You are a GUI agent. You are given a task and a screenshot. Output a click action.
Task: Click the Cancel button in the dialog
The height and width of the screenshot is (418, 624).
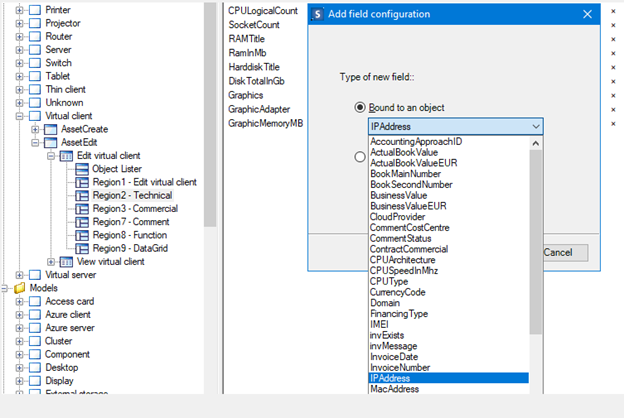(565, 252)
